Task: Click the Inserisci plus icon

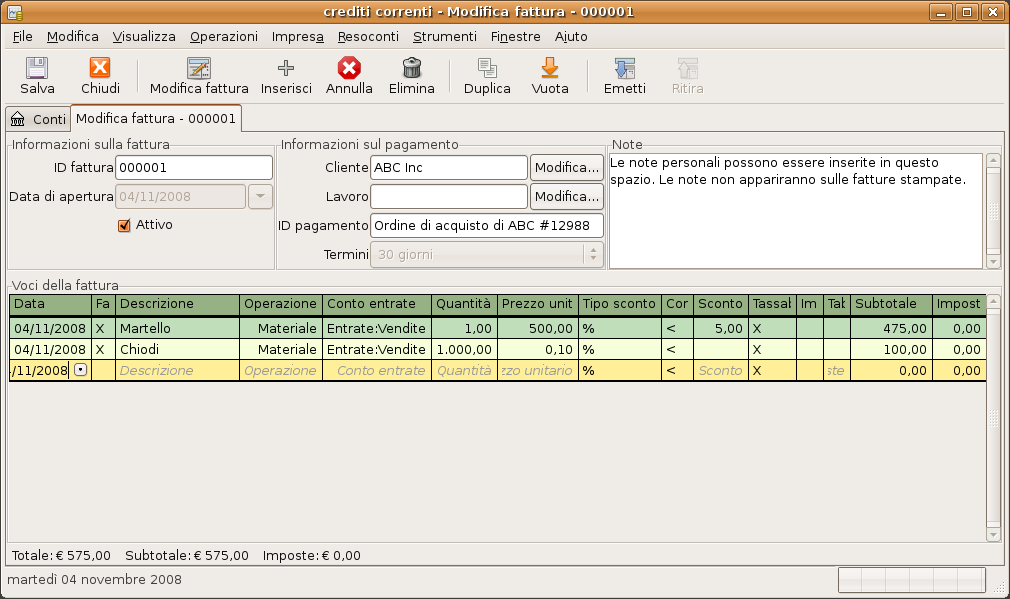Action: [x=286, y=68]
